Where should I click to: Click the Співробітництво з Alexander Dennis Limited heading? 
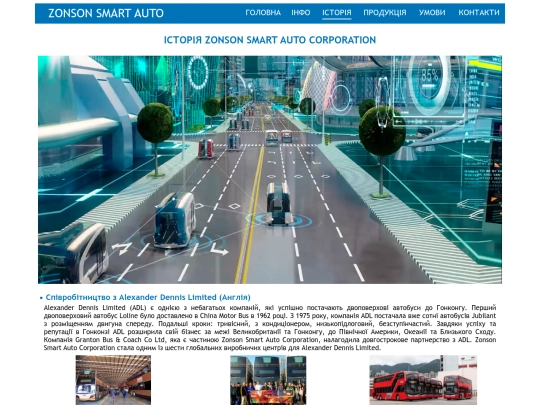(x=148, y=297)
